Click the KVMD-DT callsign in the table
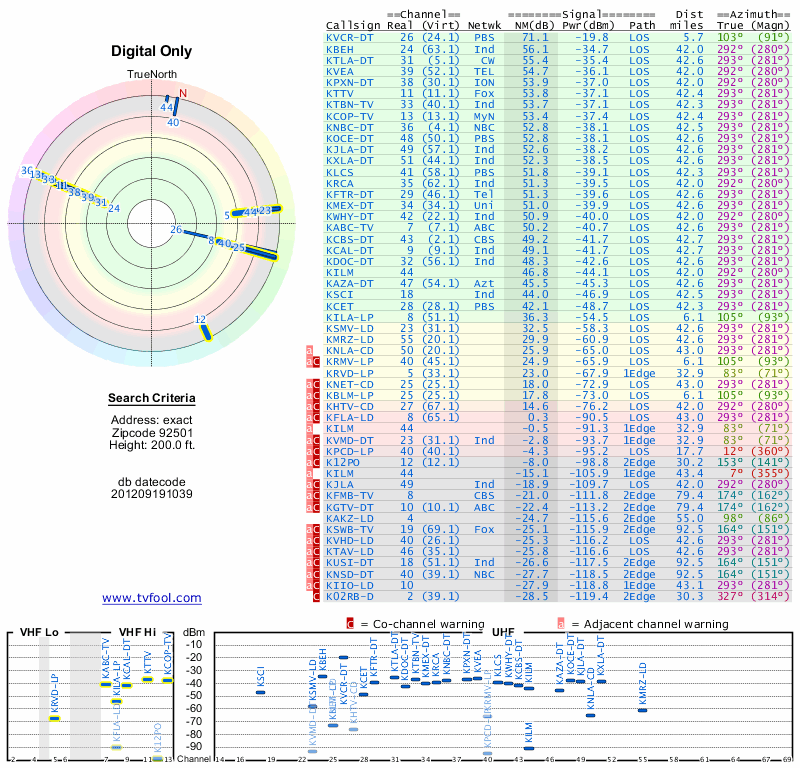This screenshot has height=768, width=800. click(x=349, y=440)
